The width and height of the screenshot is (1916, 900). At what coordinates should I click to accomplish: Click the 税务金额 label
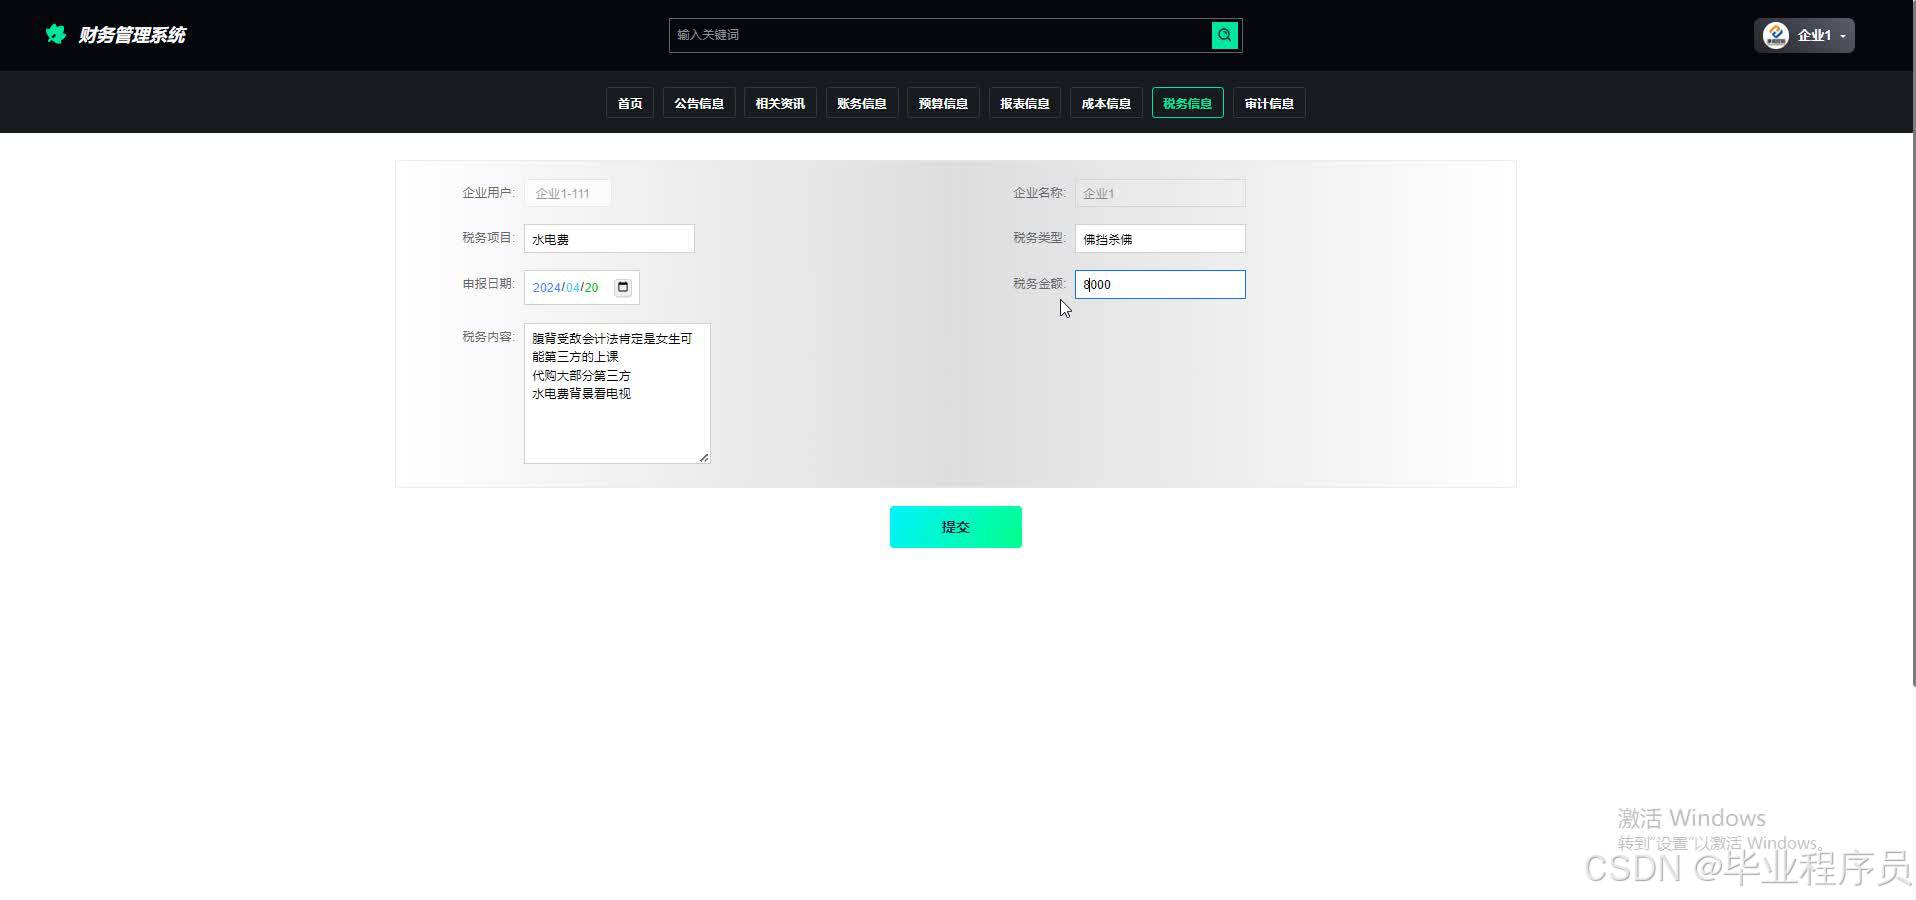(x=1039, y=284)
